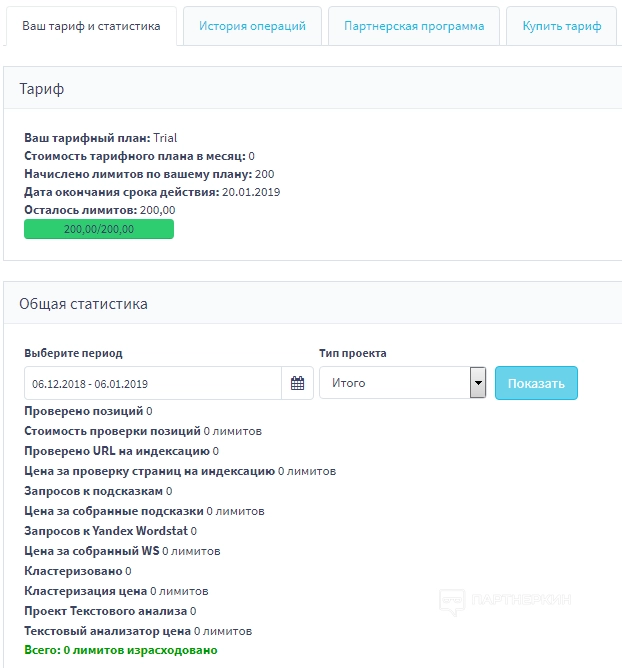
Task: Click the Тариф panel header
Action: pos(42,89)
